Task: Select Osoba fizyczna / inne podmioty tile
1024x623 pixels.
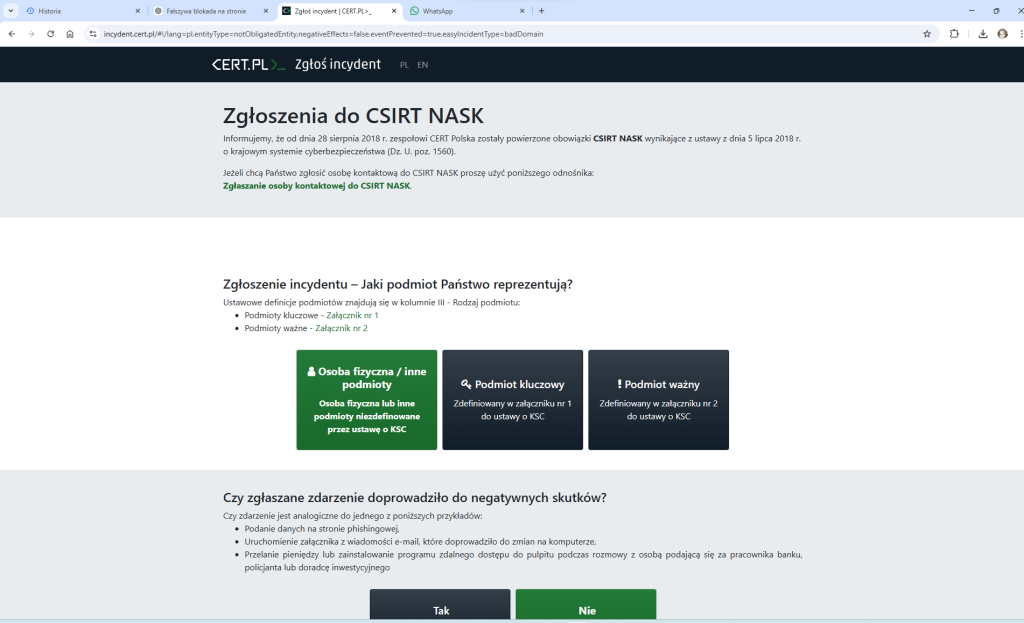Action: 366,400
